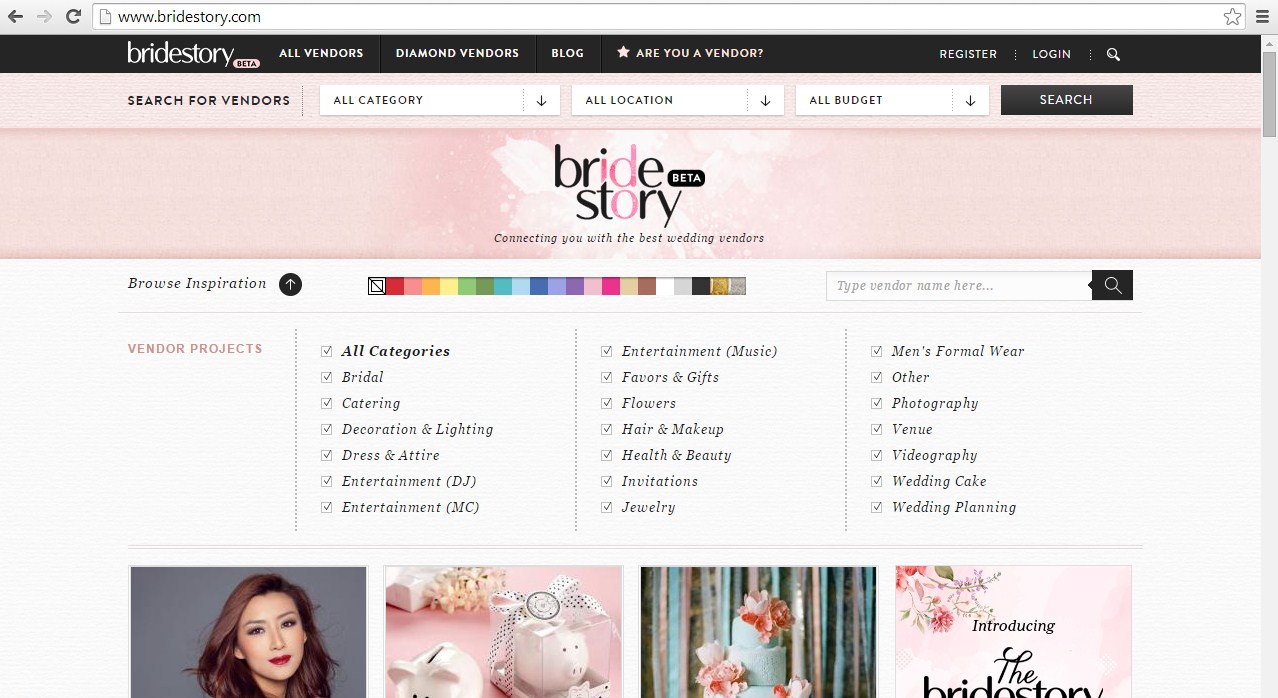1278x698 pixels.
Task: Toggle the Invitations checkbox
Action: 607,481
